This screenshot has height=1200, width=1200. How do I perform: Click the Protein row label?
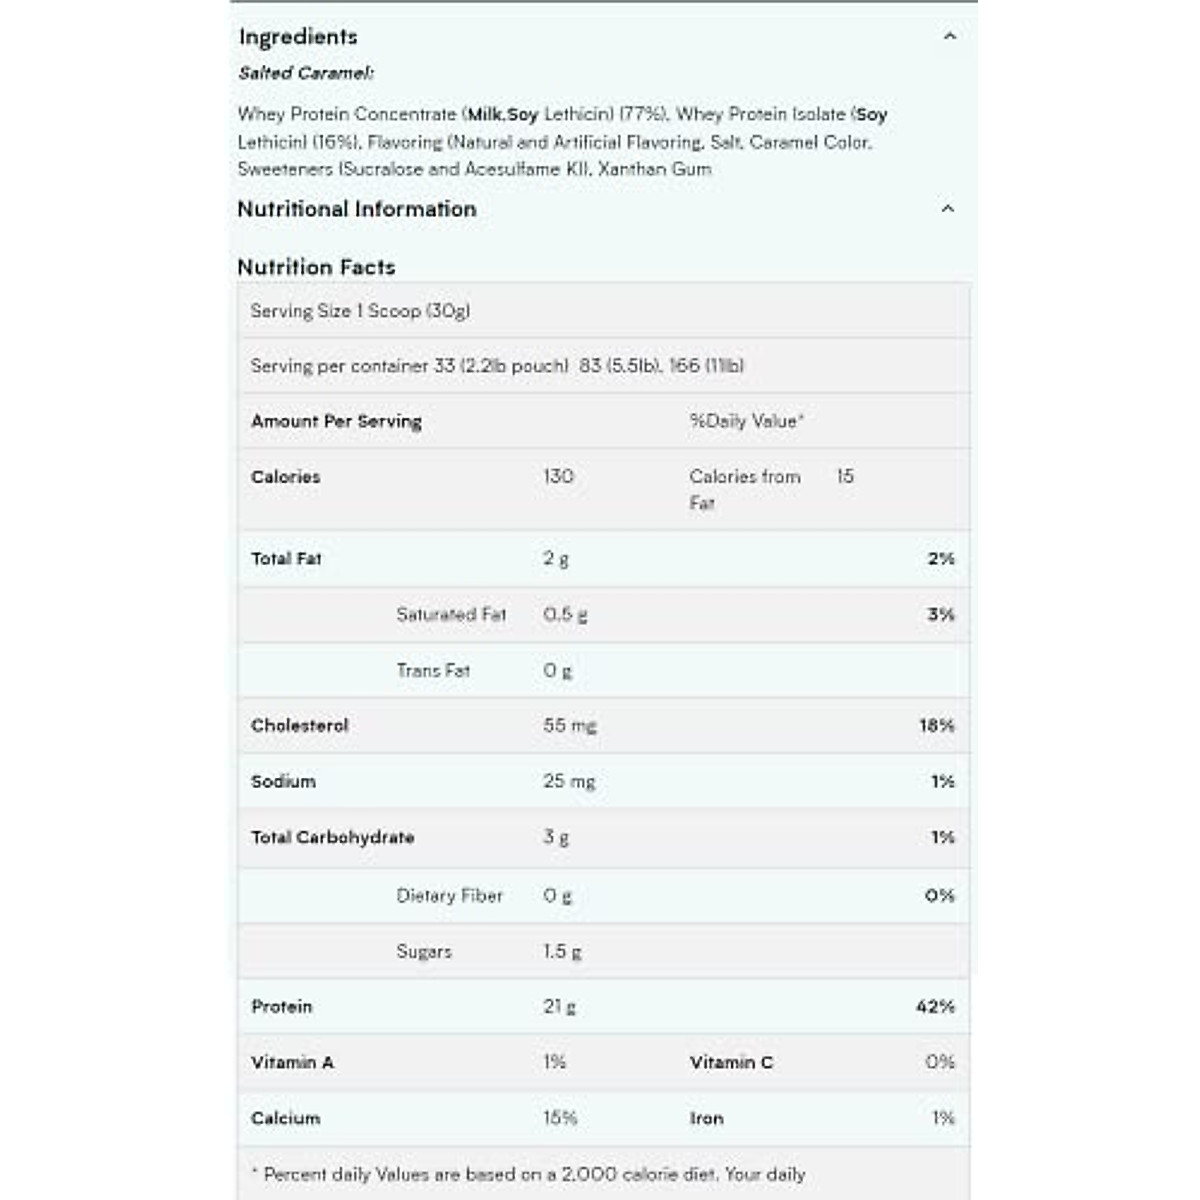[x=282, y=1007]
